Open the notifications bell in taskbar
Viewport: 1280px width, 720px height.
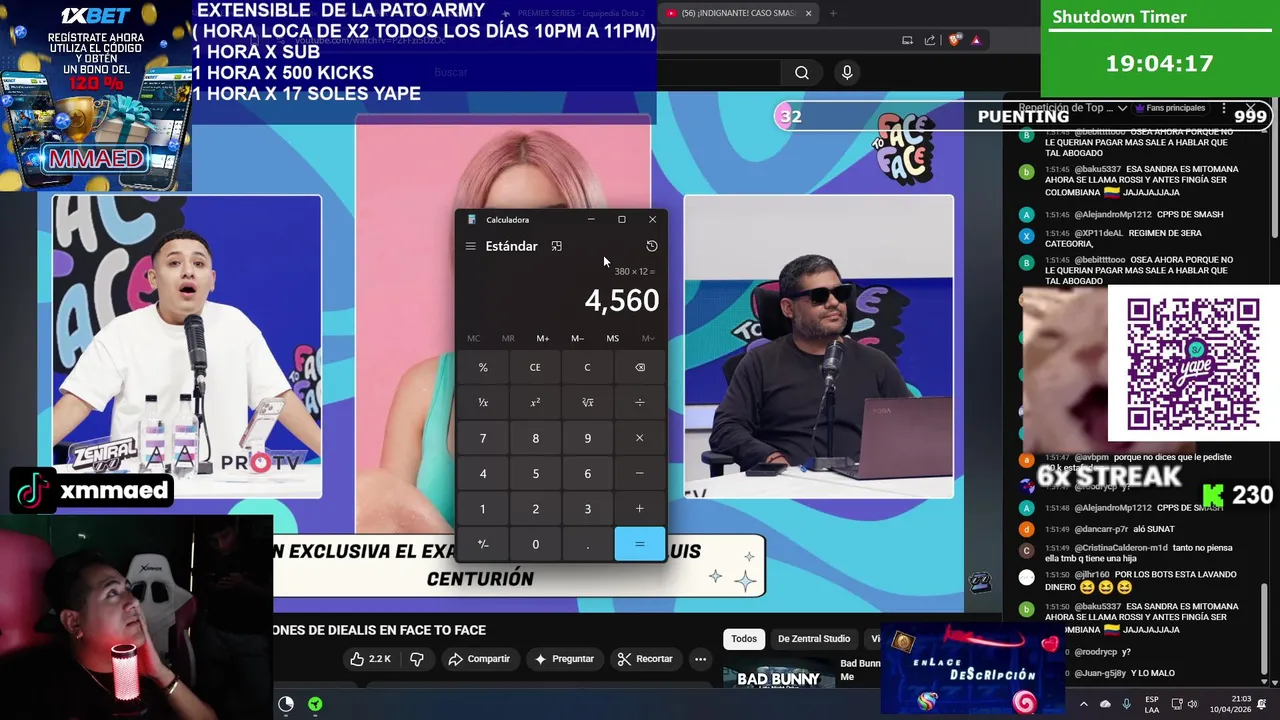(1262, 704)
